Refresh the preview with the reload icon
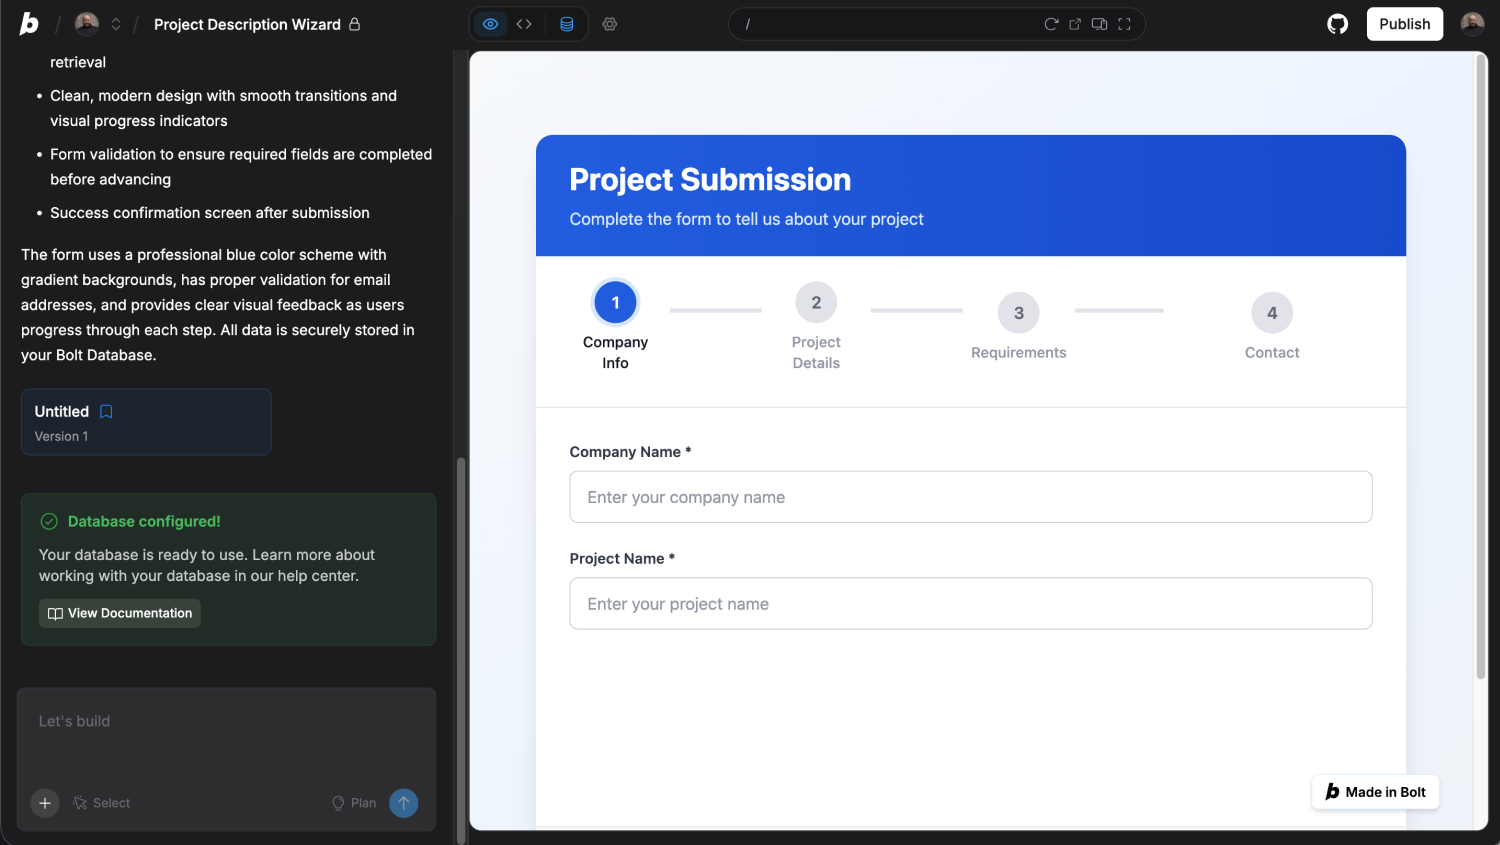The image size is (1500, 845). (1051, 23)
